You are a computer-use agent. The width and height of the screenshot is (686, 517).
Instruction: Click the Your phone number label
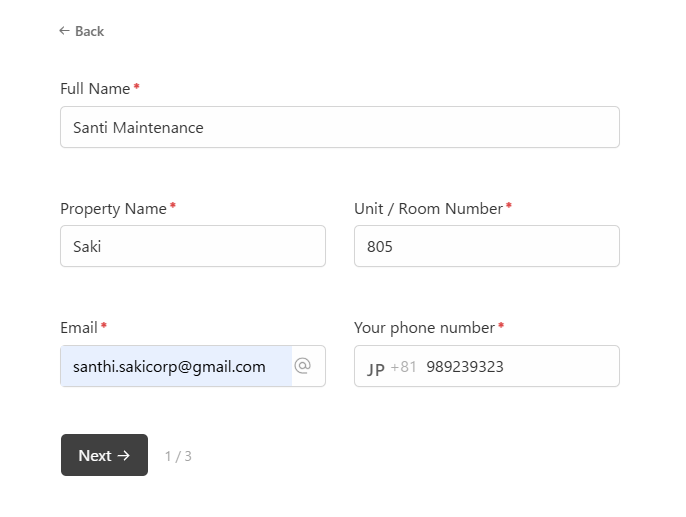tap(424, 328)
